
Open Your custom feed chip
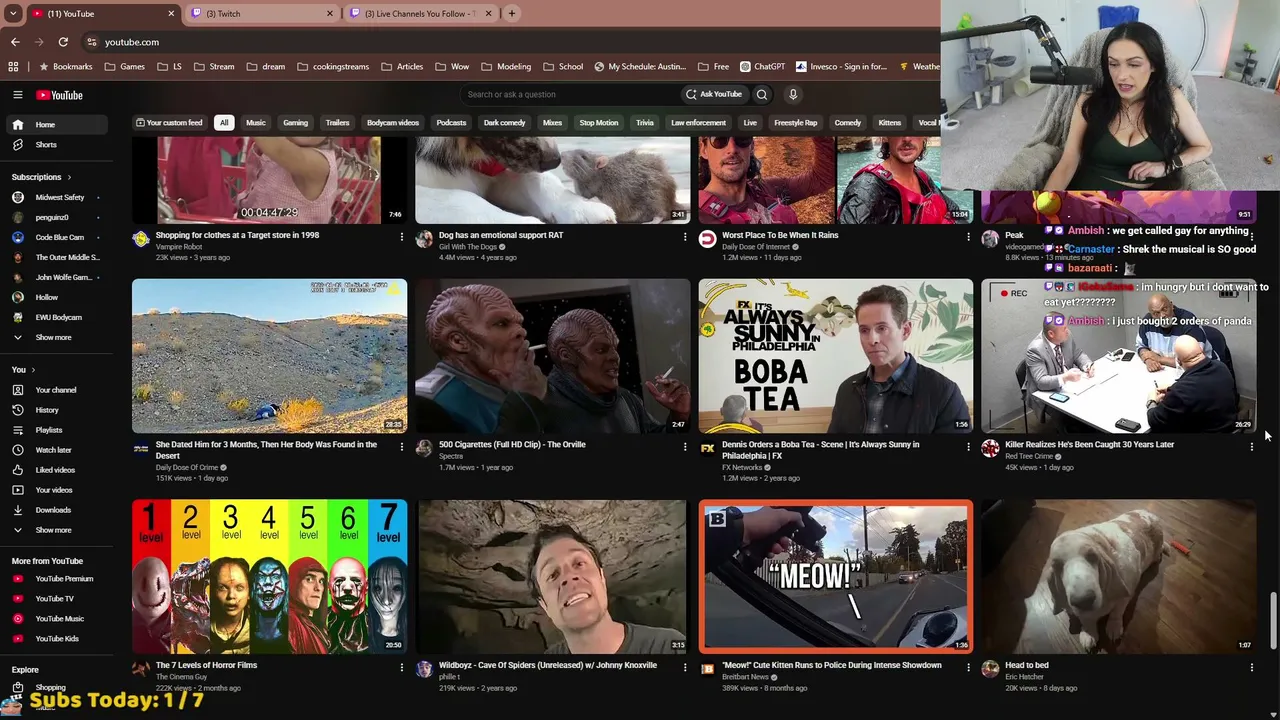pyautogui.click(x=169, y=123)
